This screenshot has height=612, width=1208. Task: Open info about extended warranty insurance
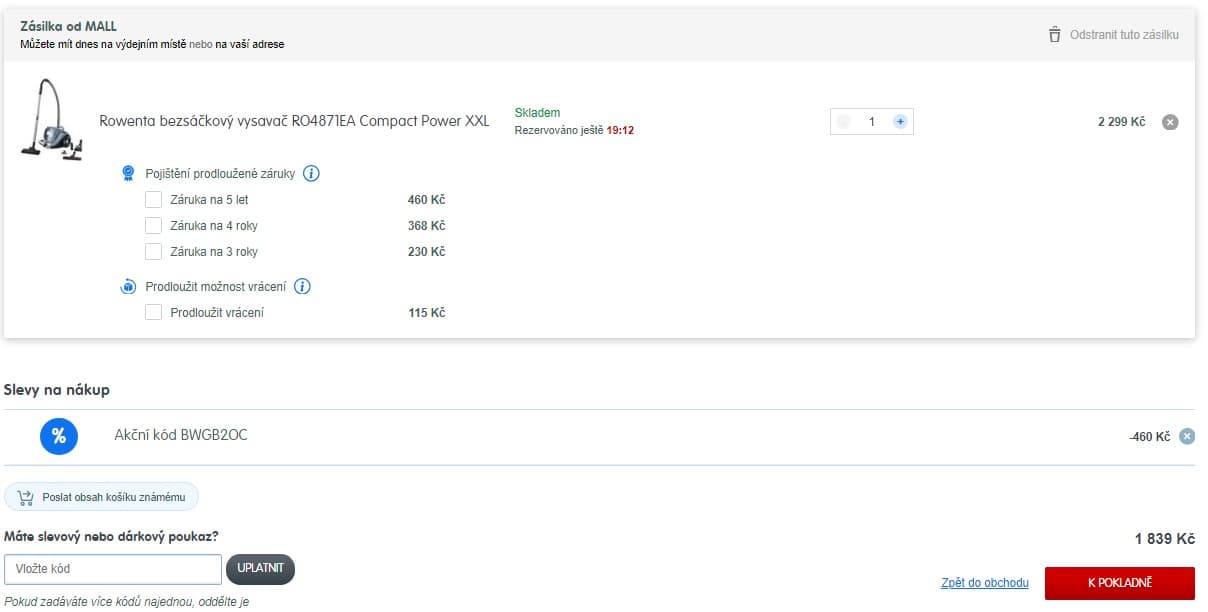click(311, 174)
